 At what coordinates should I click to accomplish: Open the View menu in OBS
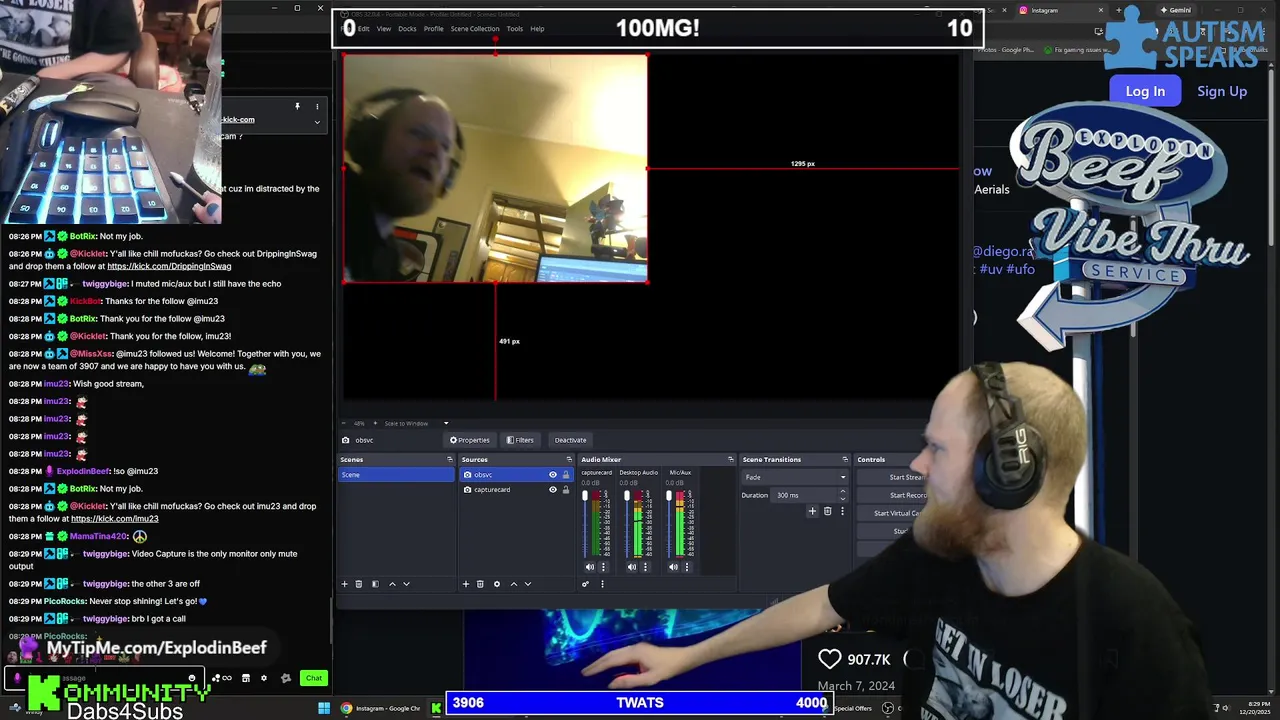(384, 29)
